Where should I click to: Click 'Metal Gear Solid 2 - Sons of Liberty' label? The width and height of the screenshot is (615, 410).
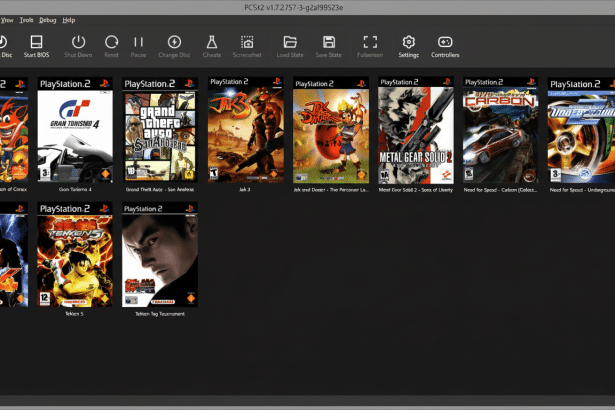click(x=416, y=190)
